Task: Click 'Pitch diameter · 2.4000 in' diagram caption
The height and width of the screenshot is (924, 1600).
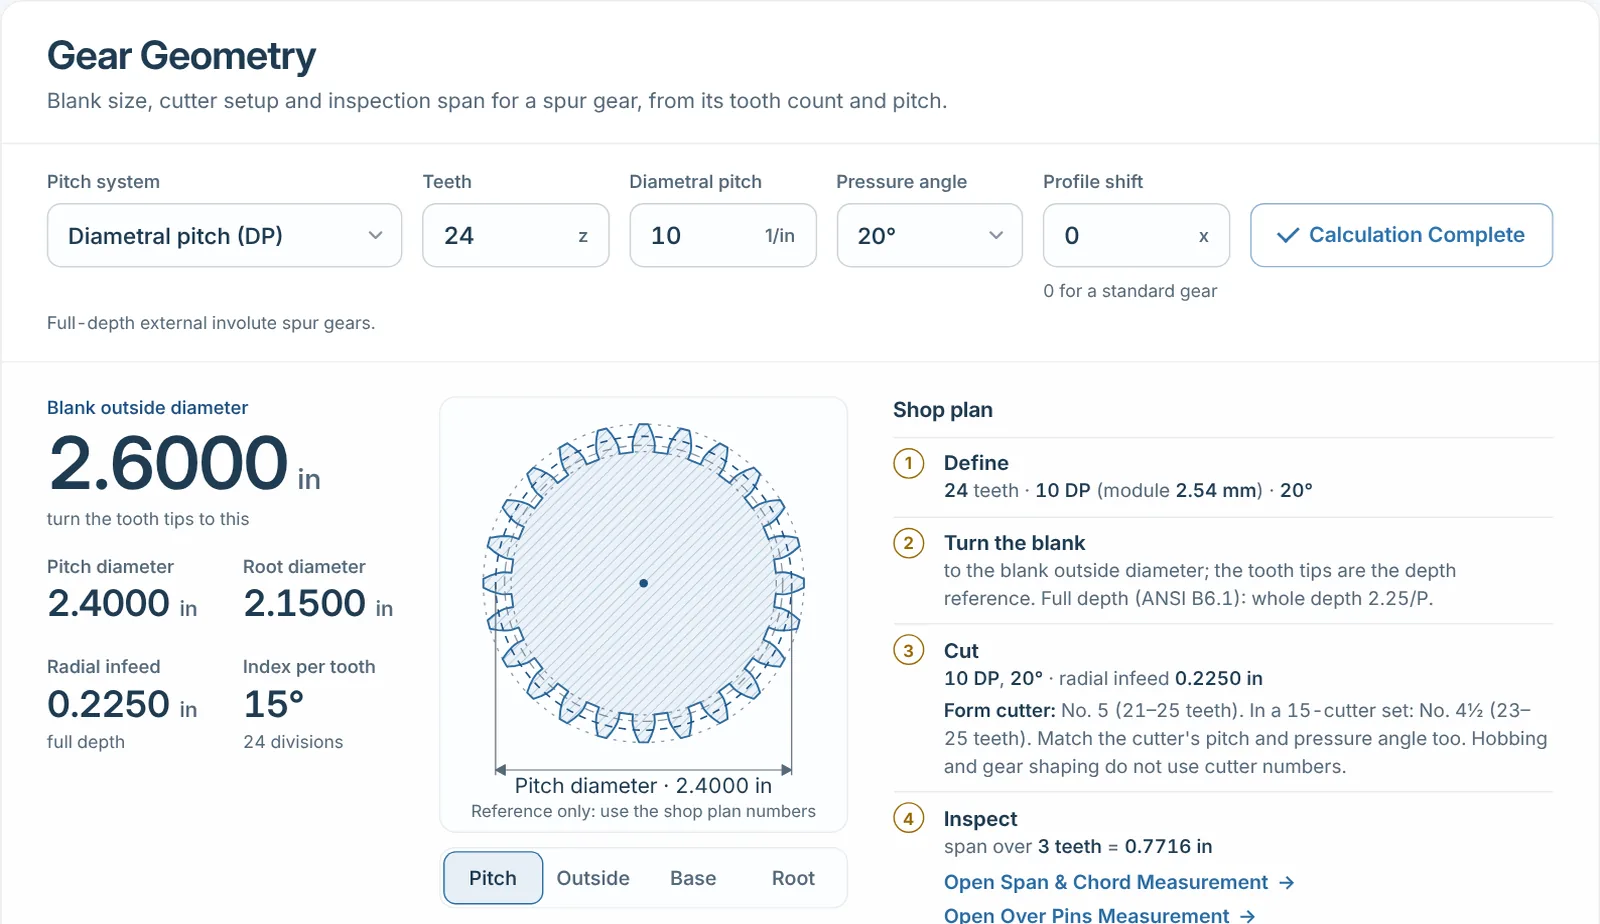Action: pyautogui.click(x=643, y=786)
